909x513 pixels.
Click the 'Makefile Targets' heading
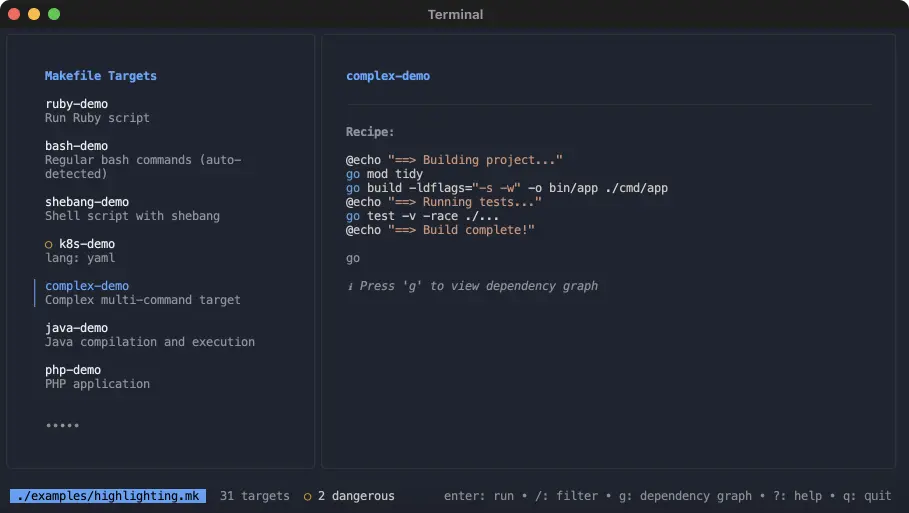coord(101,76)
